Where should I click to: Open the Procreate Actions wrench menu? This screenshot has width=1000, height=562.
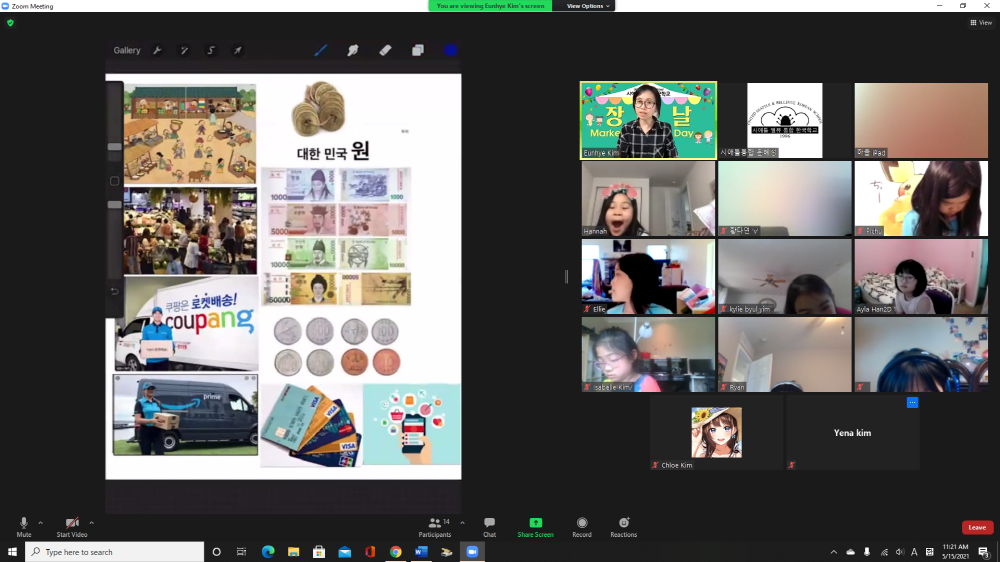pyautogui.click(x=157, y=50)
